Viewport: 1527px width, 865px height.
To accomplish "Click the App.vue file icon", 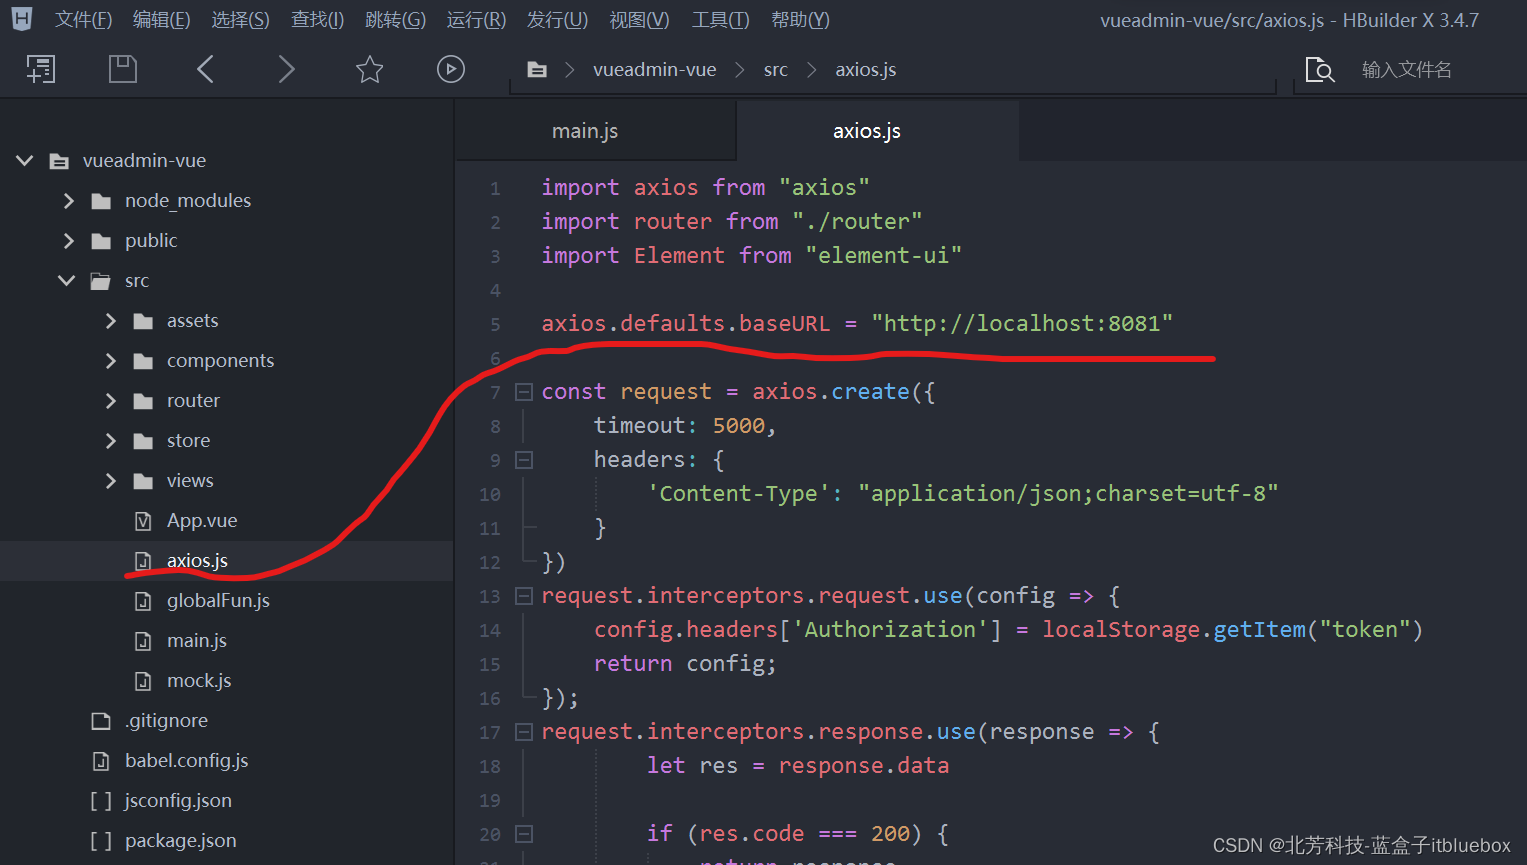I will click(x=143, y=521).
